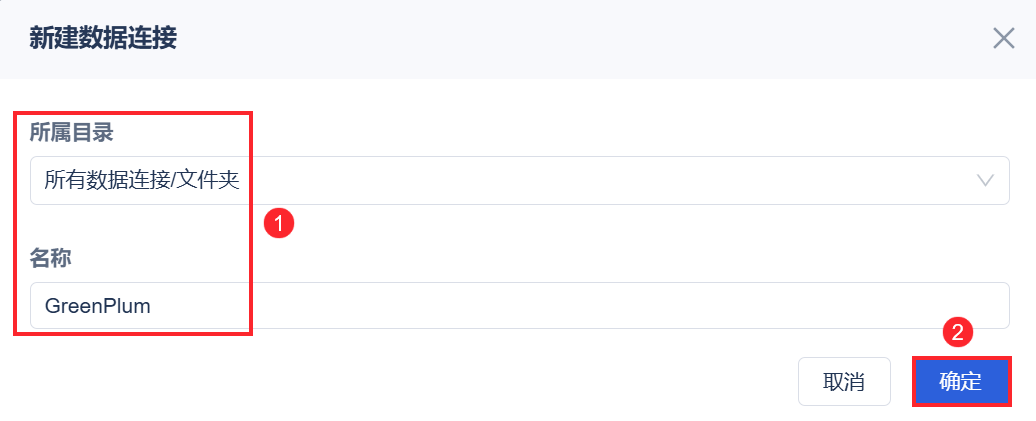Click the 所有数据连接/文件夹 selected value text
This screenshot has width=1036, height=421.
coord(141,181)
